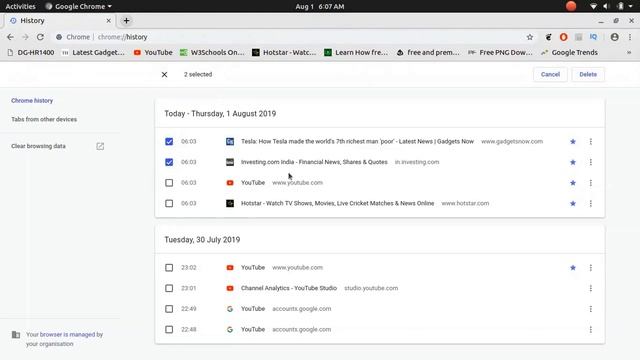The width and height of the screenshot is (640, 360).
Task: Go back using the browser back arrow
Action: (x=10, y=37)
